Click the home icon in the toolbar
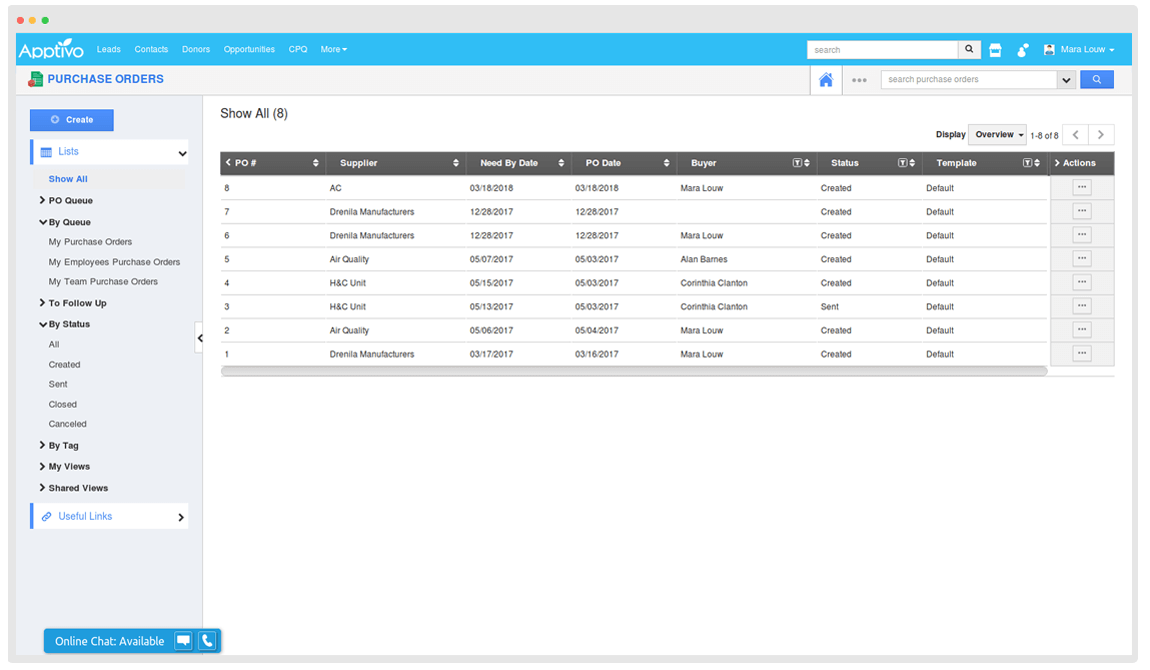 tap(826, 80)
